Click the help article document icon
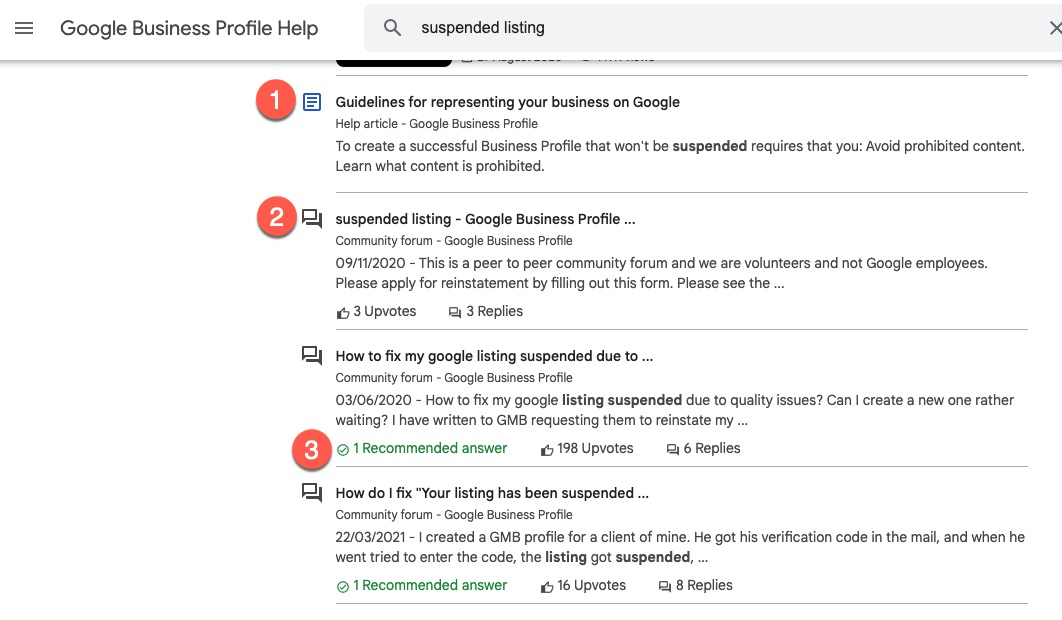Viewport: 1062px width, 620px height. [x=312, y=102]
